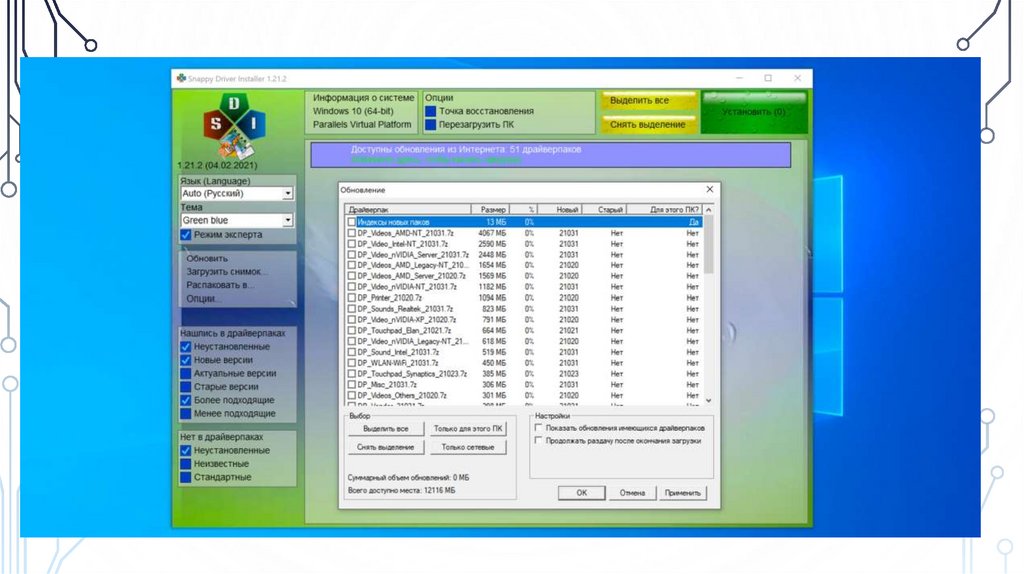Click Только сетевые button
The width and height of the screenshot is (1024, 574).
tap(468, 447)
